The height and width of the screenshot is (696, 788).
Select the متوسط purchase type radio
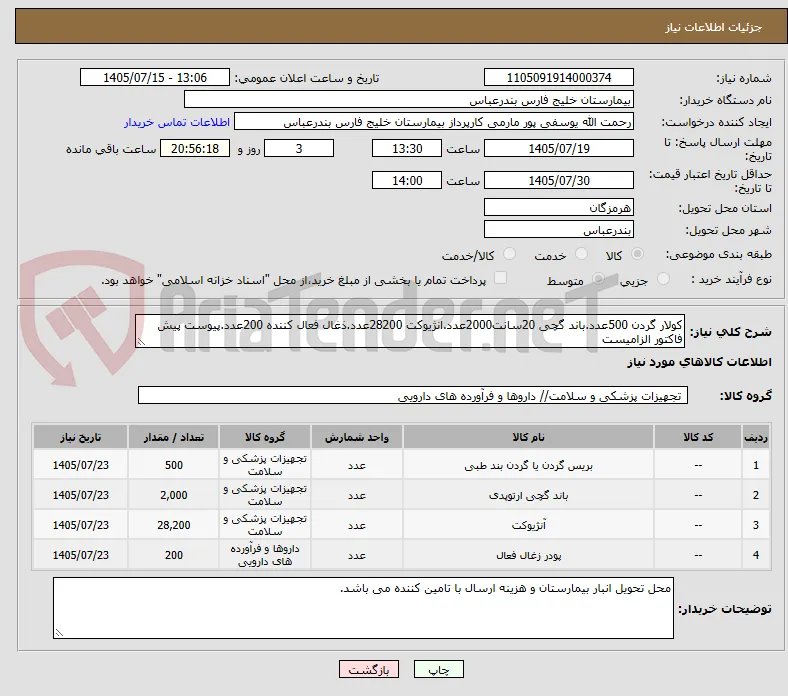pyautogui.click(x=598, y=279)
